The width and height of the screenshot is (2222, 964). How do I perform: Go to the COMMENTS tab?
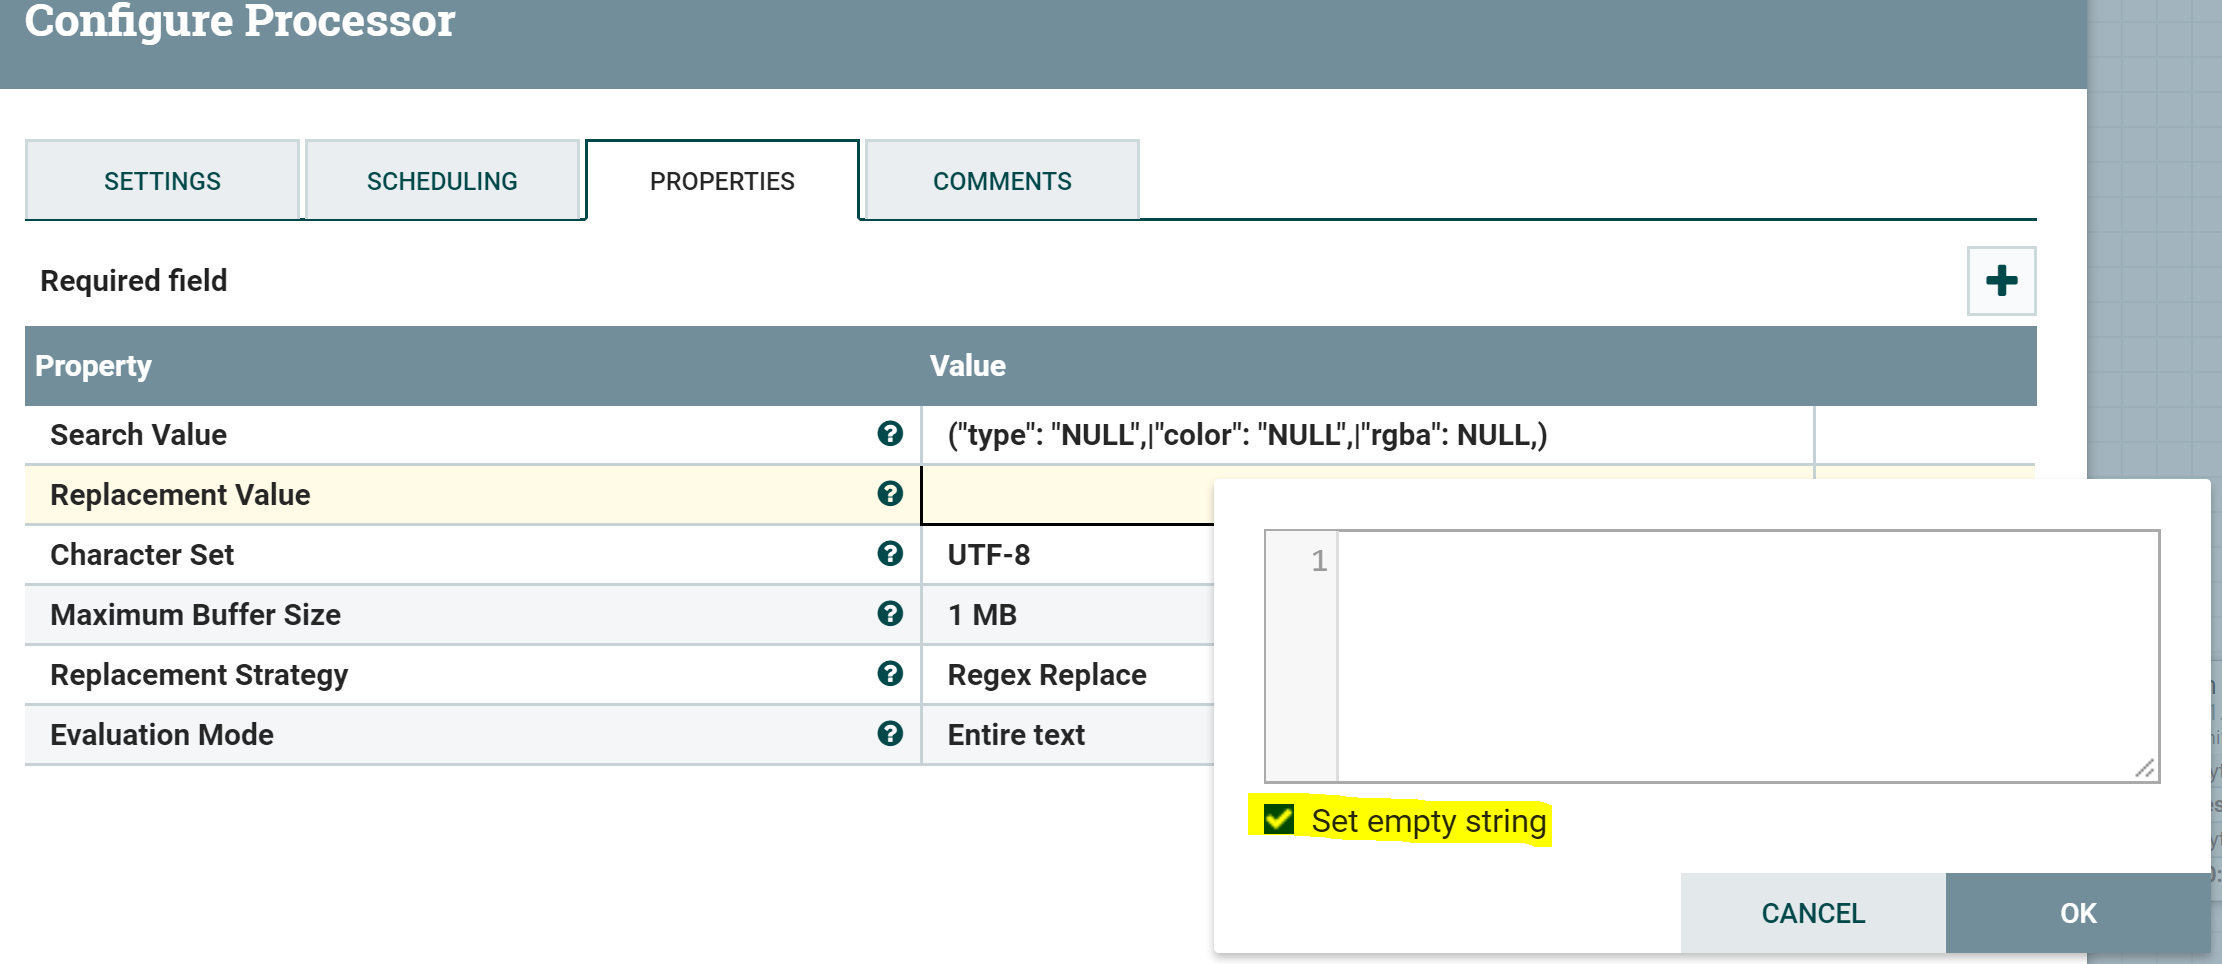(1002, 181)
